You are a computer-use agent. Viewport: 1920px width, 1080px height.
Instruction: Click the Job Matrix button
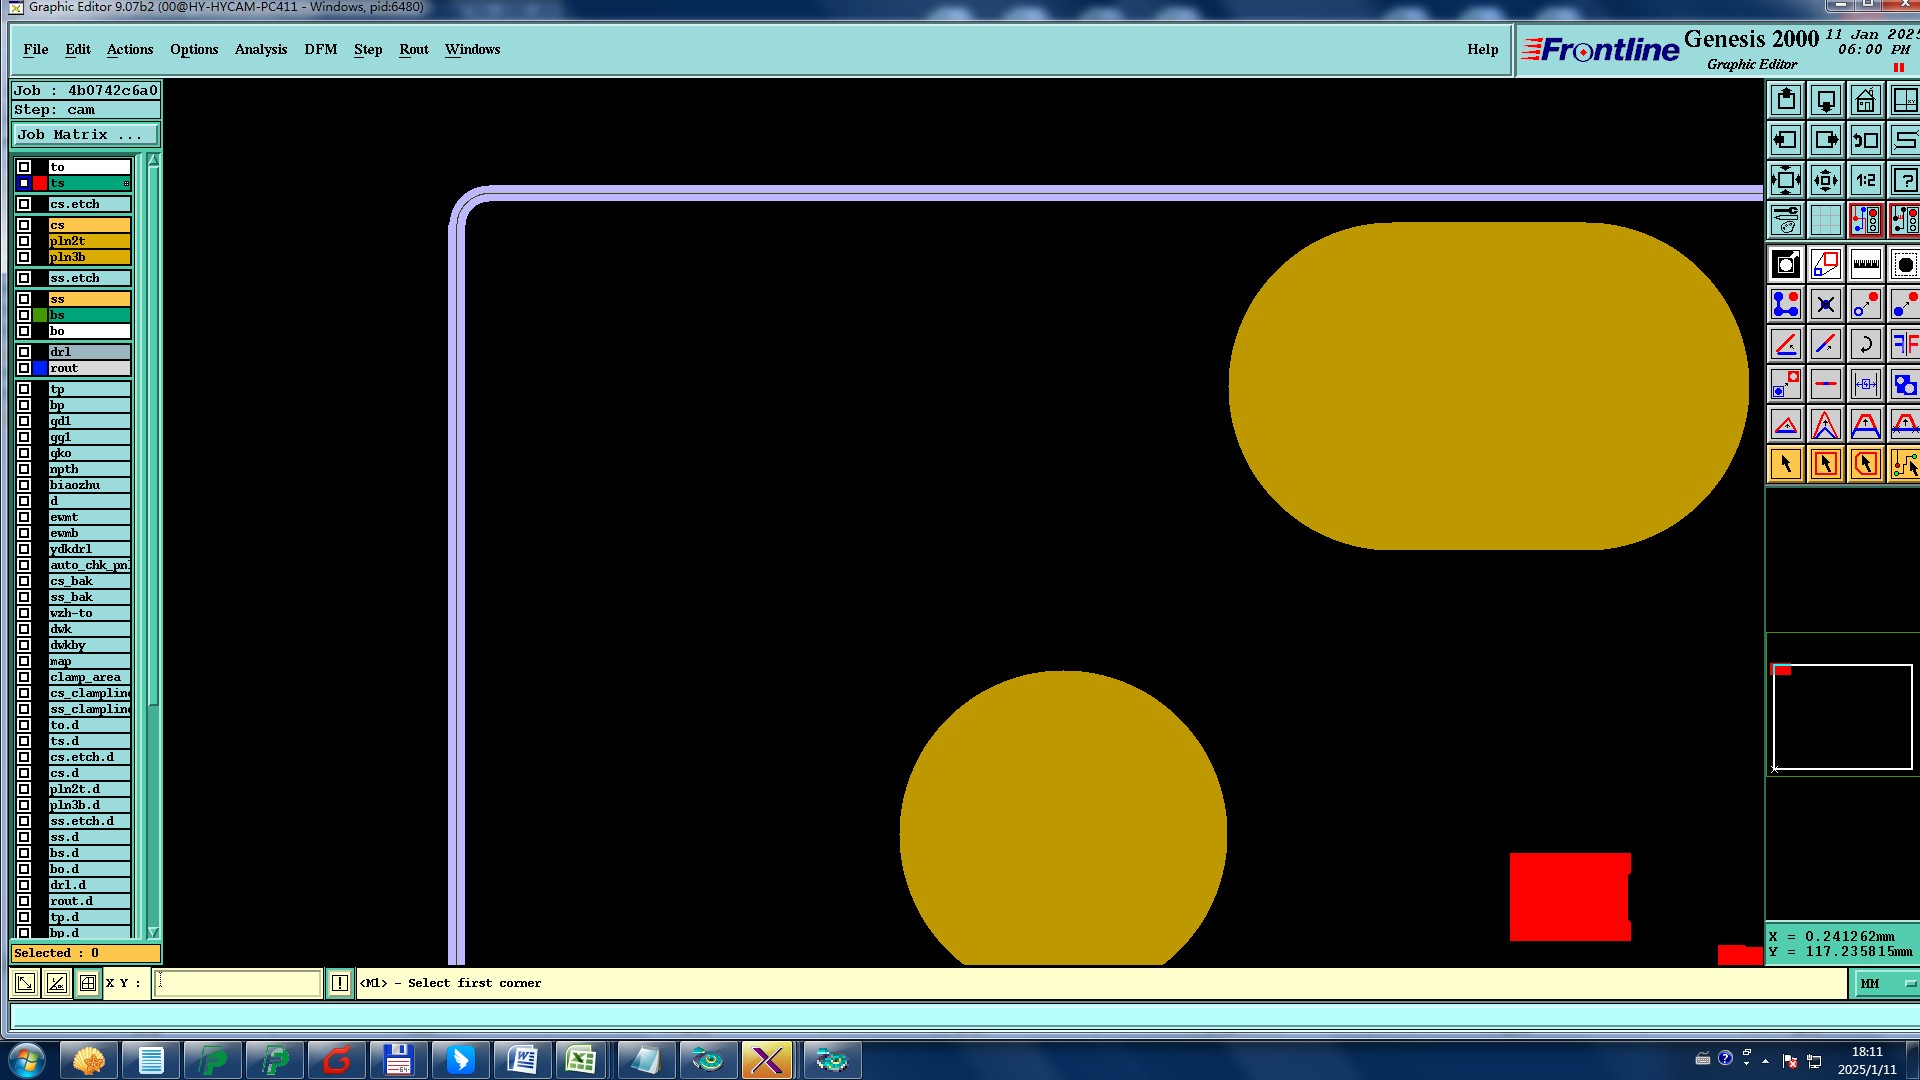coord(84,135)
